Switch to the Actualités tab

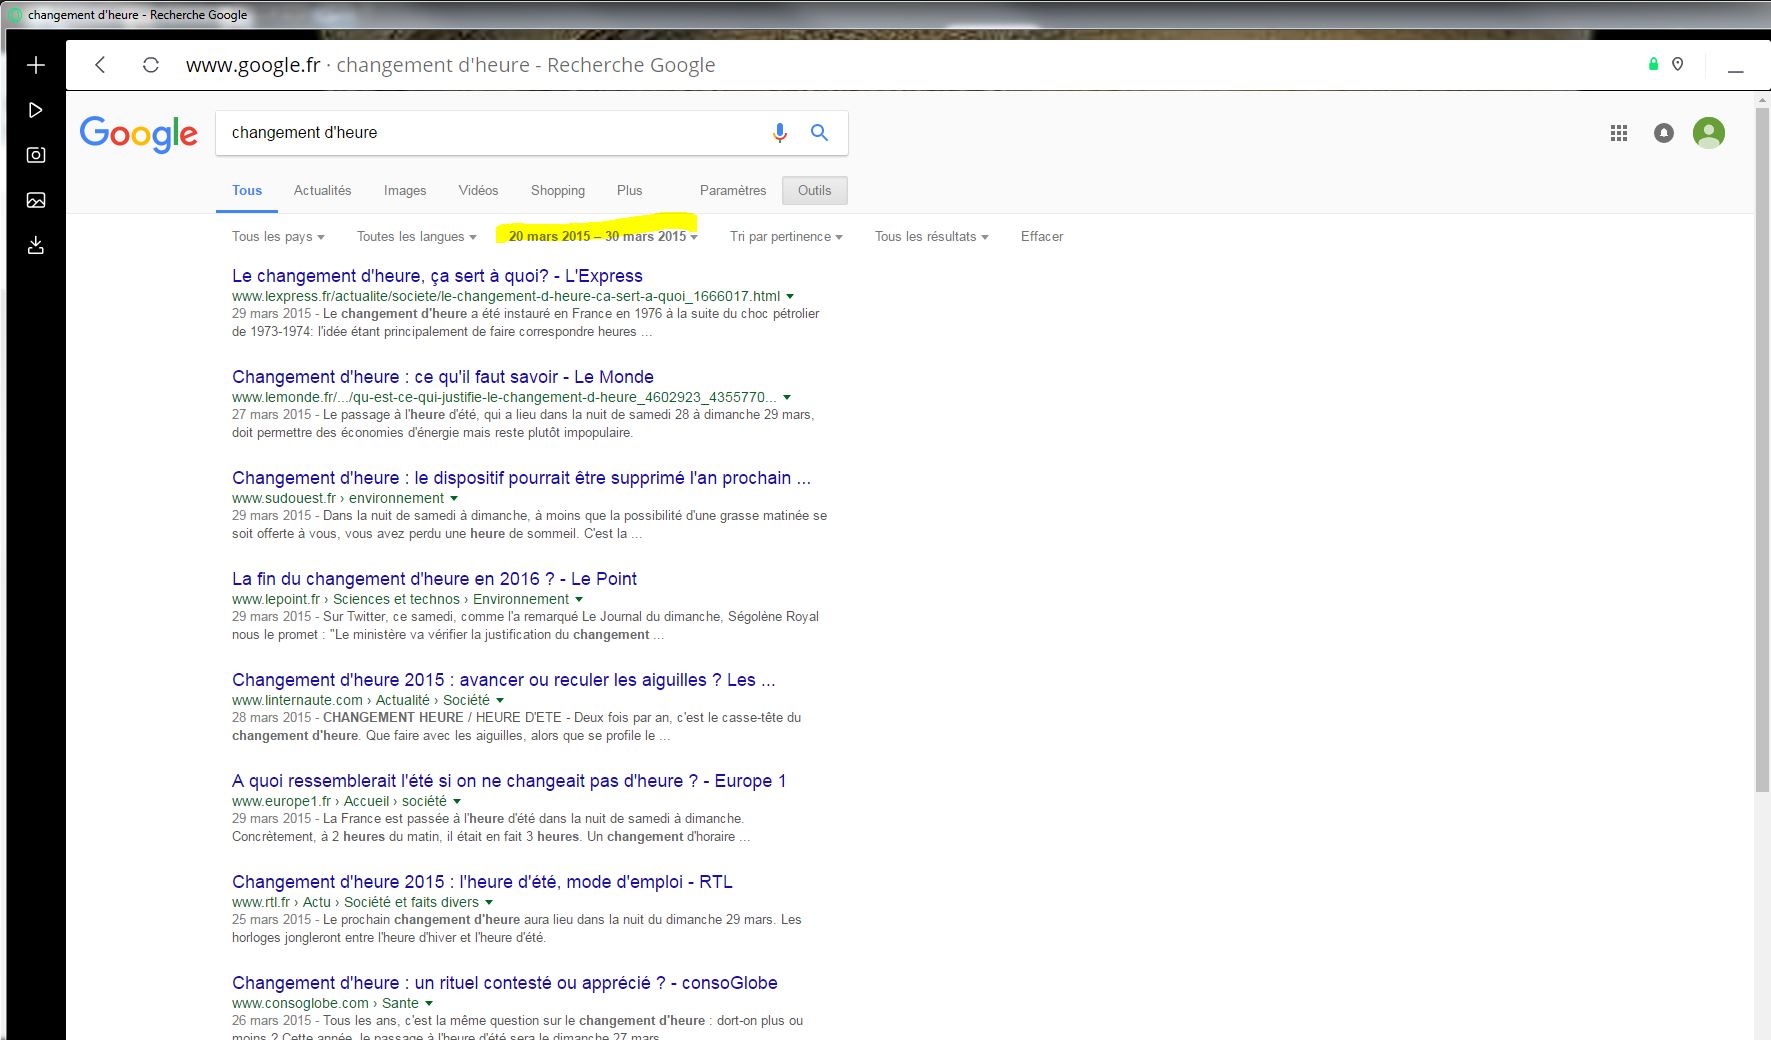point(322,190)
